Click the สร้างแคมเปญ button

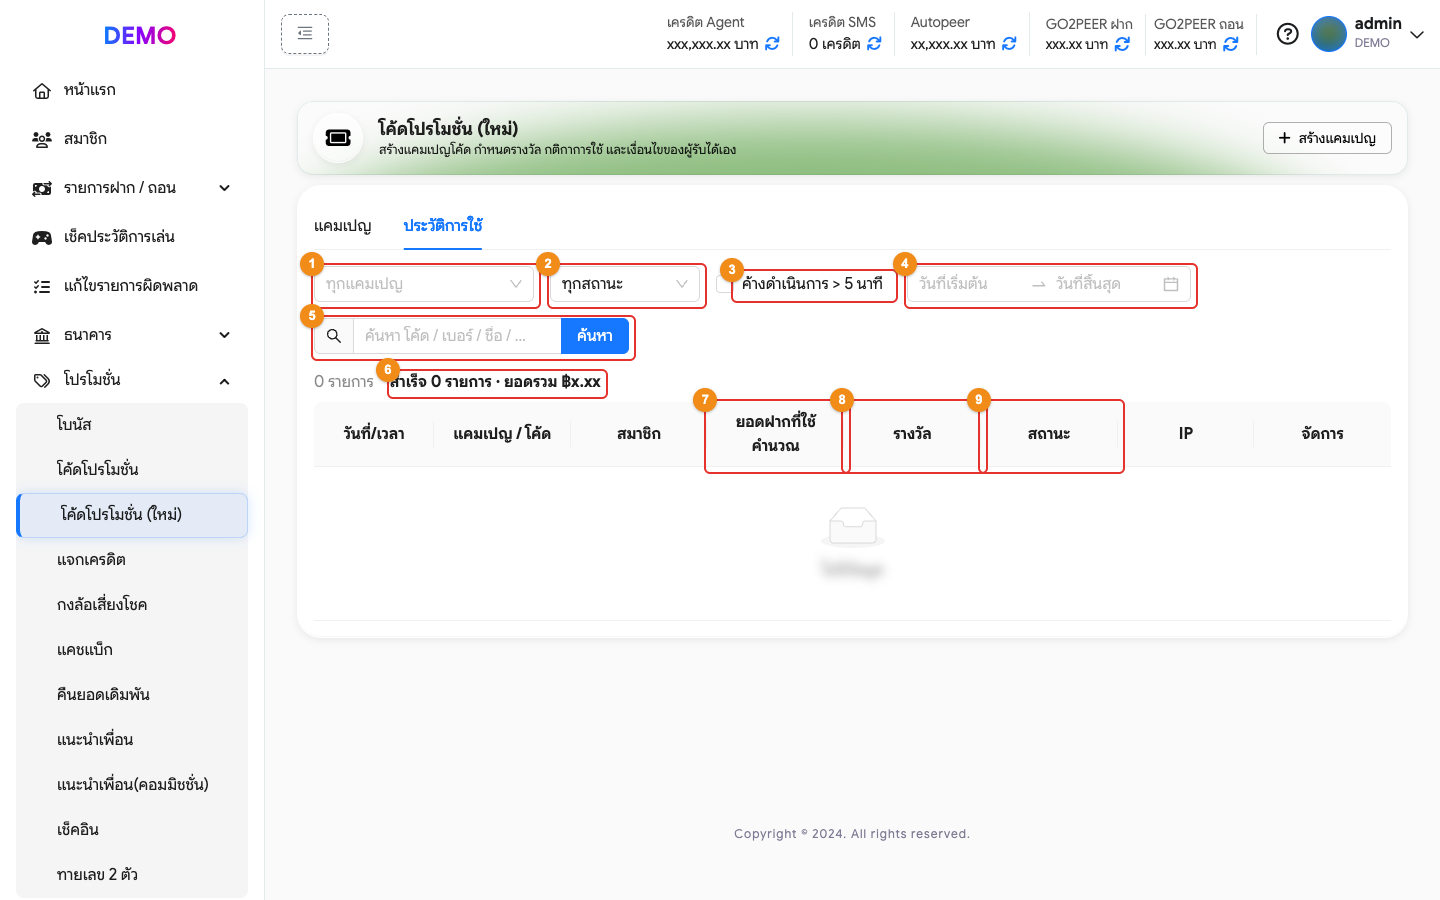click(x=1327, y=138)
